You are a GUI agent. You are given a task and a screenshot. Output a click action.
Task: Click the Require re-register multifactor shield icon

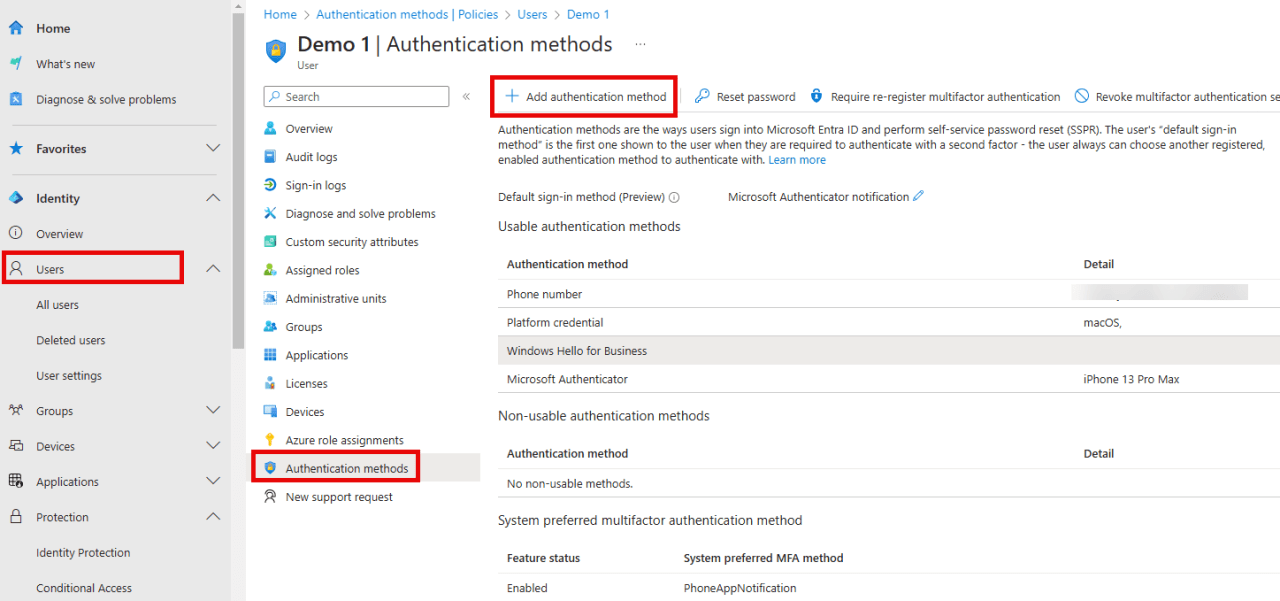816,97
